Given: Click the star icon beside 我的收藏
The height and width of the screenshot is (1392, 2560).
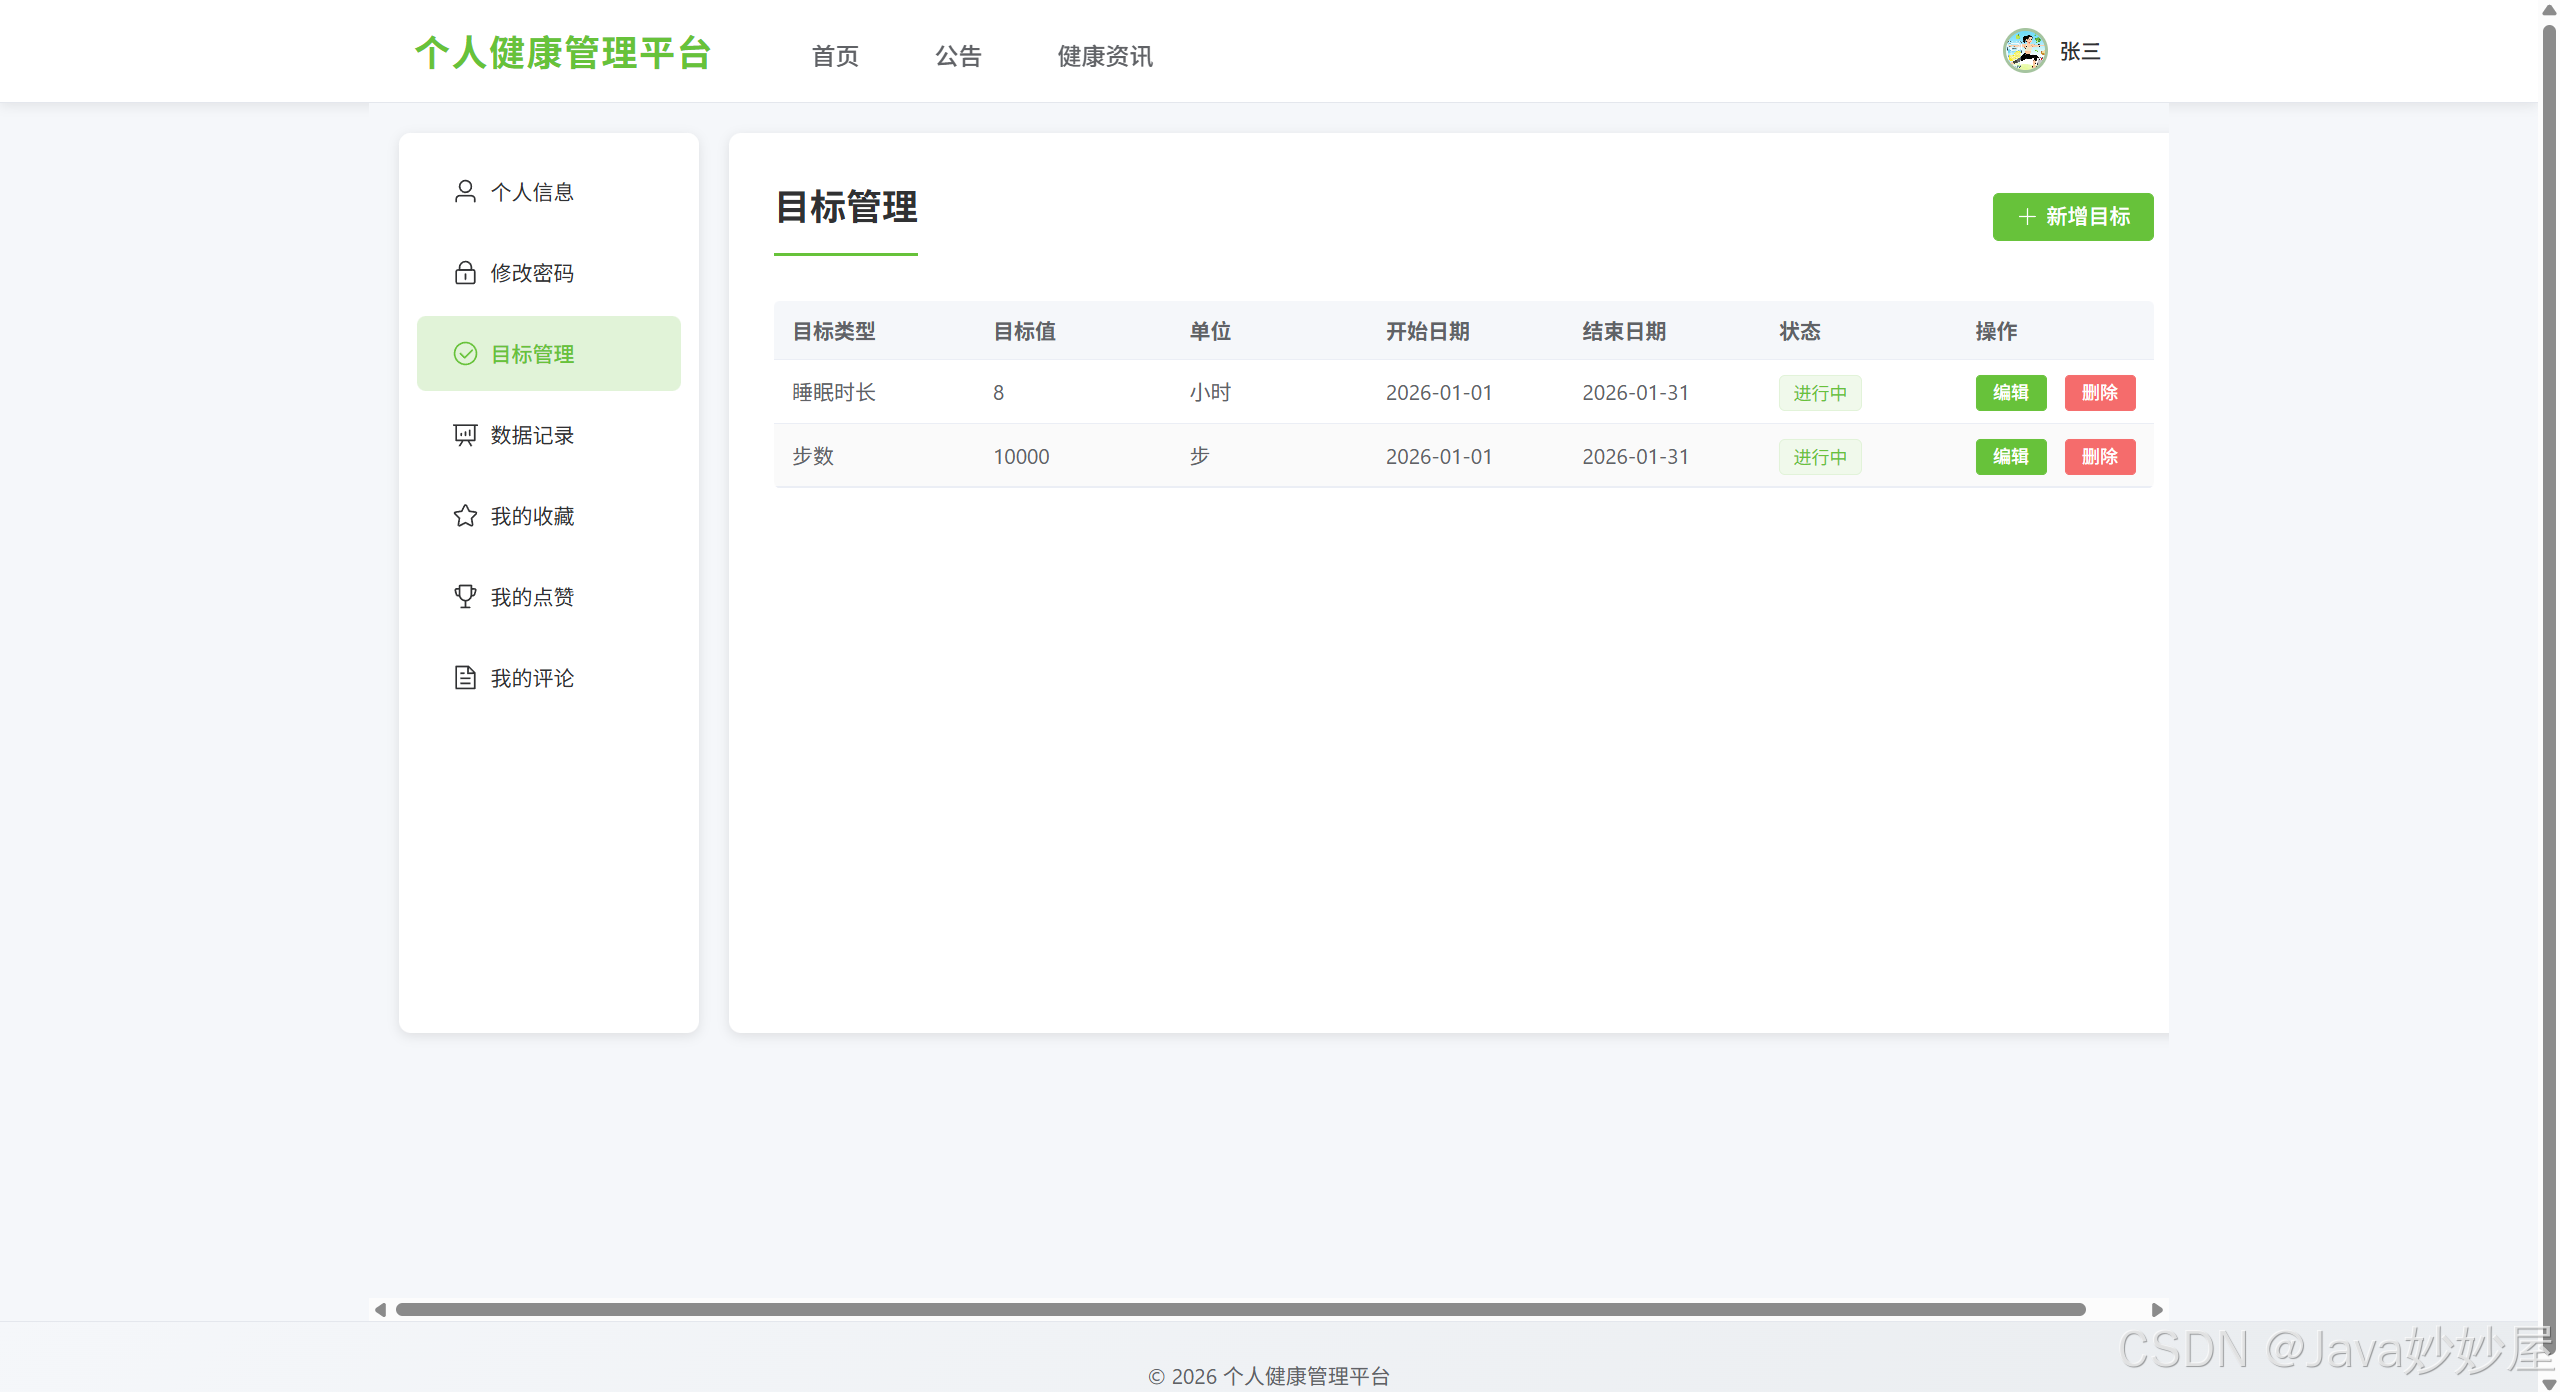Looking at the screenshot, I should [x=465, y=516].
